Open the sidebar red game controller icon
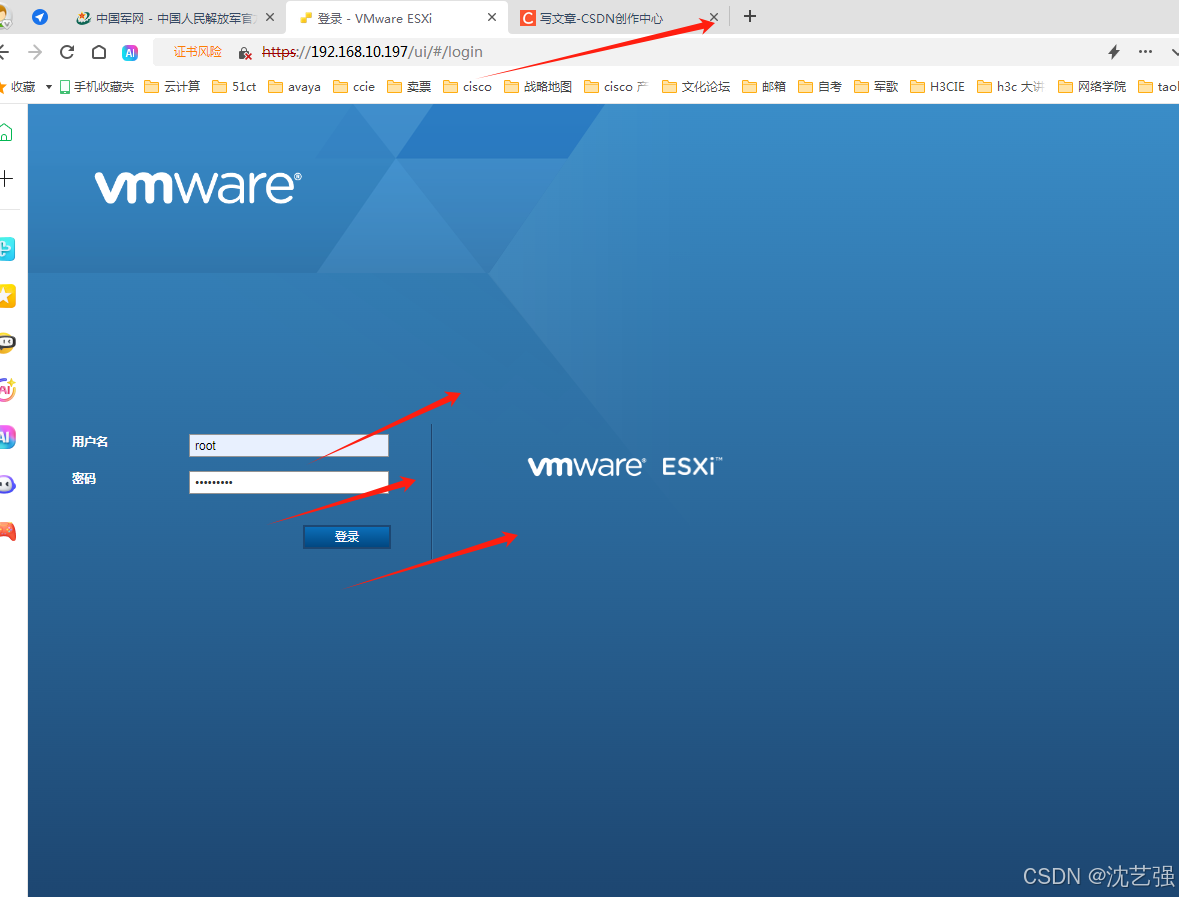 click(7, 531)
